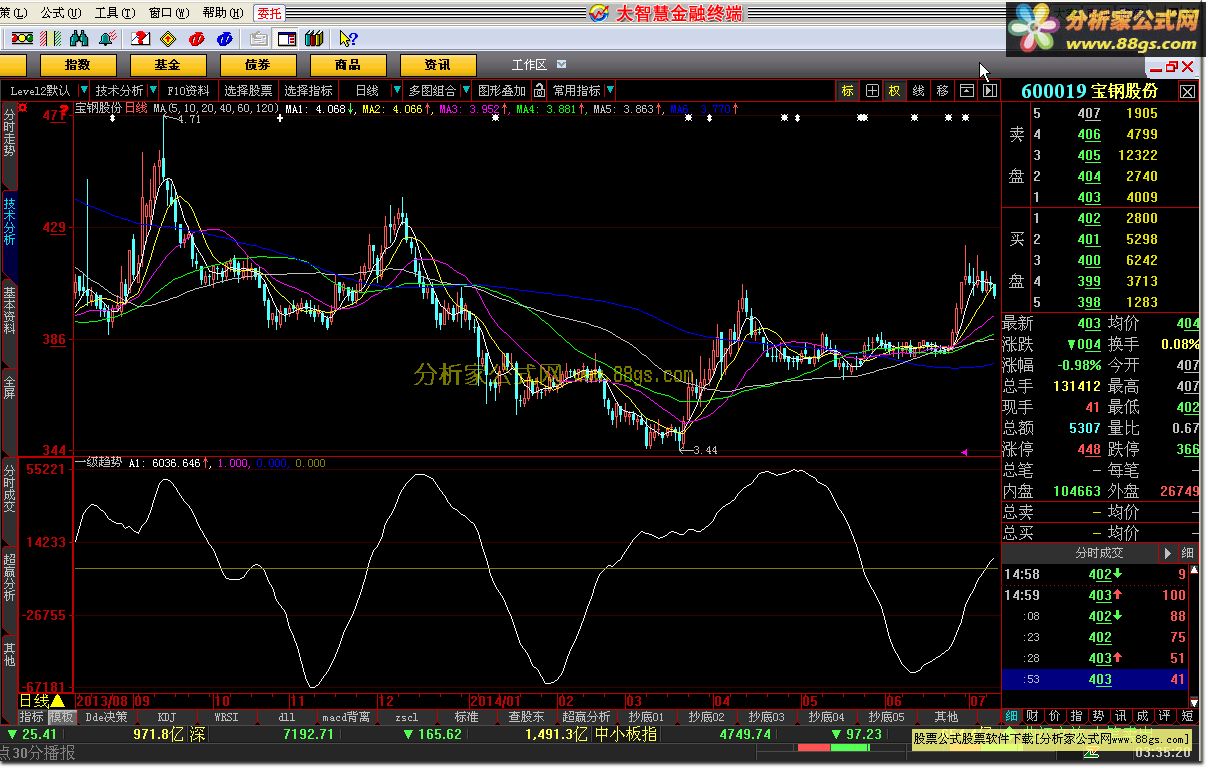Screen dimensions: 1208x768
Task: Toggle the 标 marker button
Action: pyautogui.click(x=848, y=90)
